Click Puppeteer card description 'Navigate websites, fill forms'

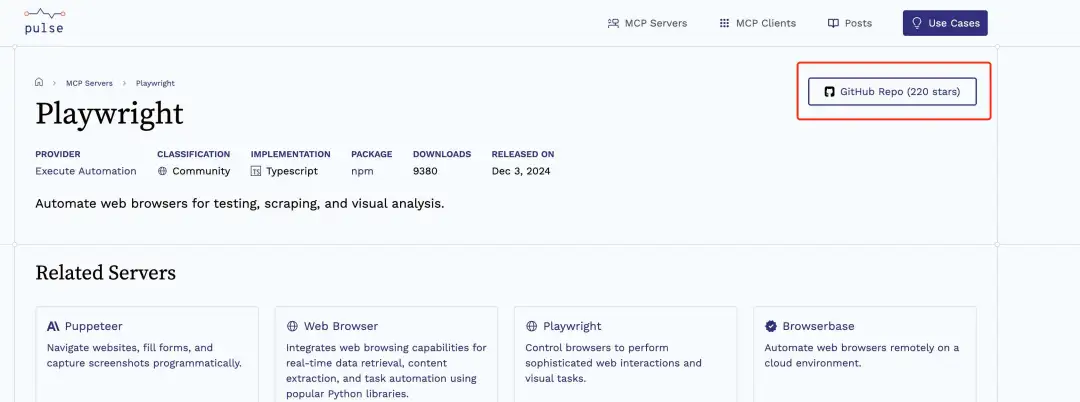144,355
